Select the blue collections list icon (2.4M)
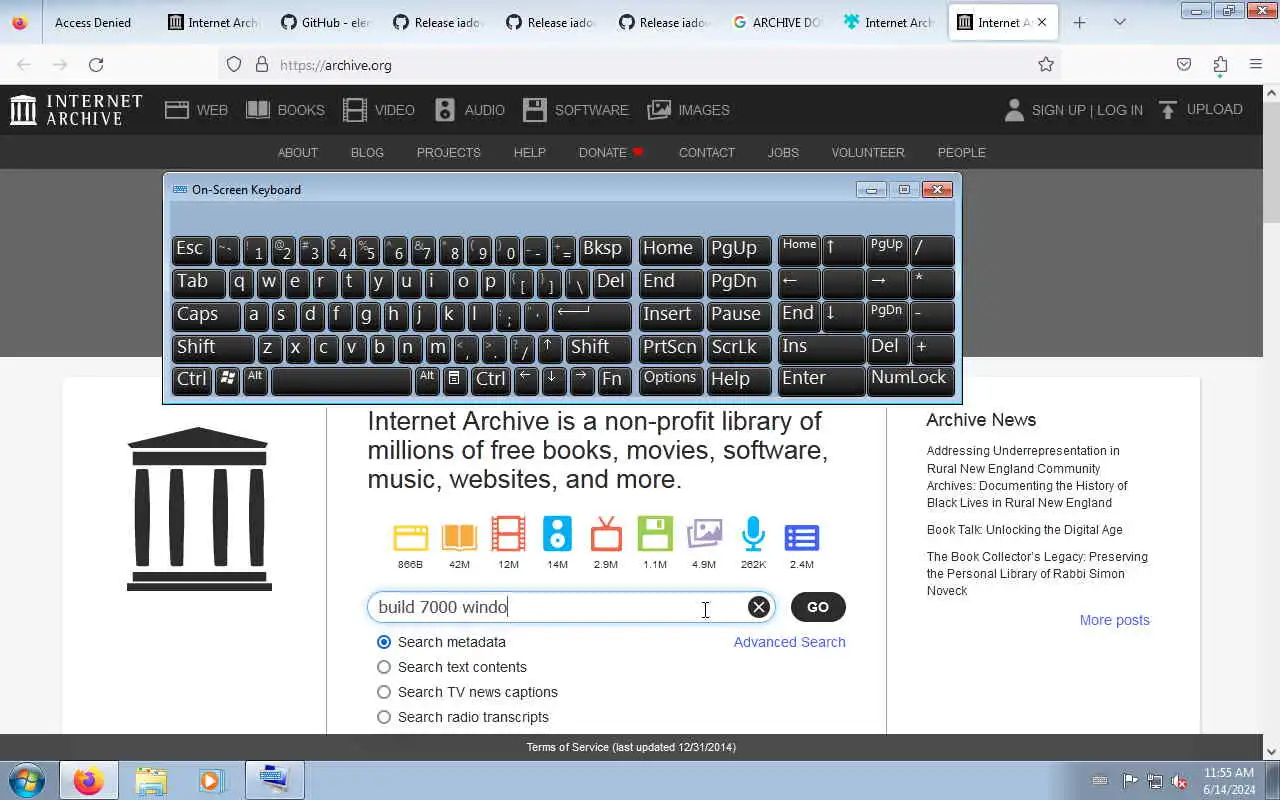The width and height of the screenshot is (1280, 800). [x=802, y=537]
